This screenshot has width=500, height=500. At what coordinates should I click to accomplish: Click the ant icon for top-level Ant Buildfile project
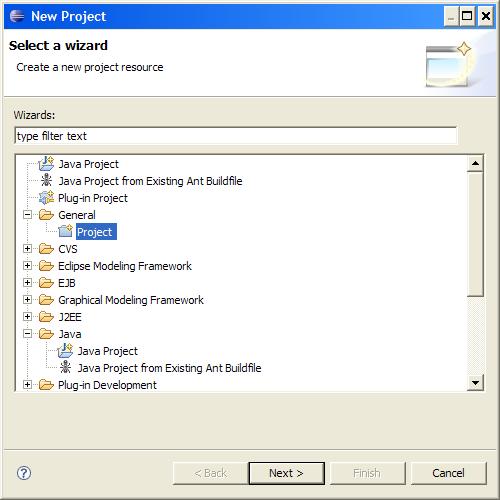point(46,181)
